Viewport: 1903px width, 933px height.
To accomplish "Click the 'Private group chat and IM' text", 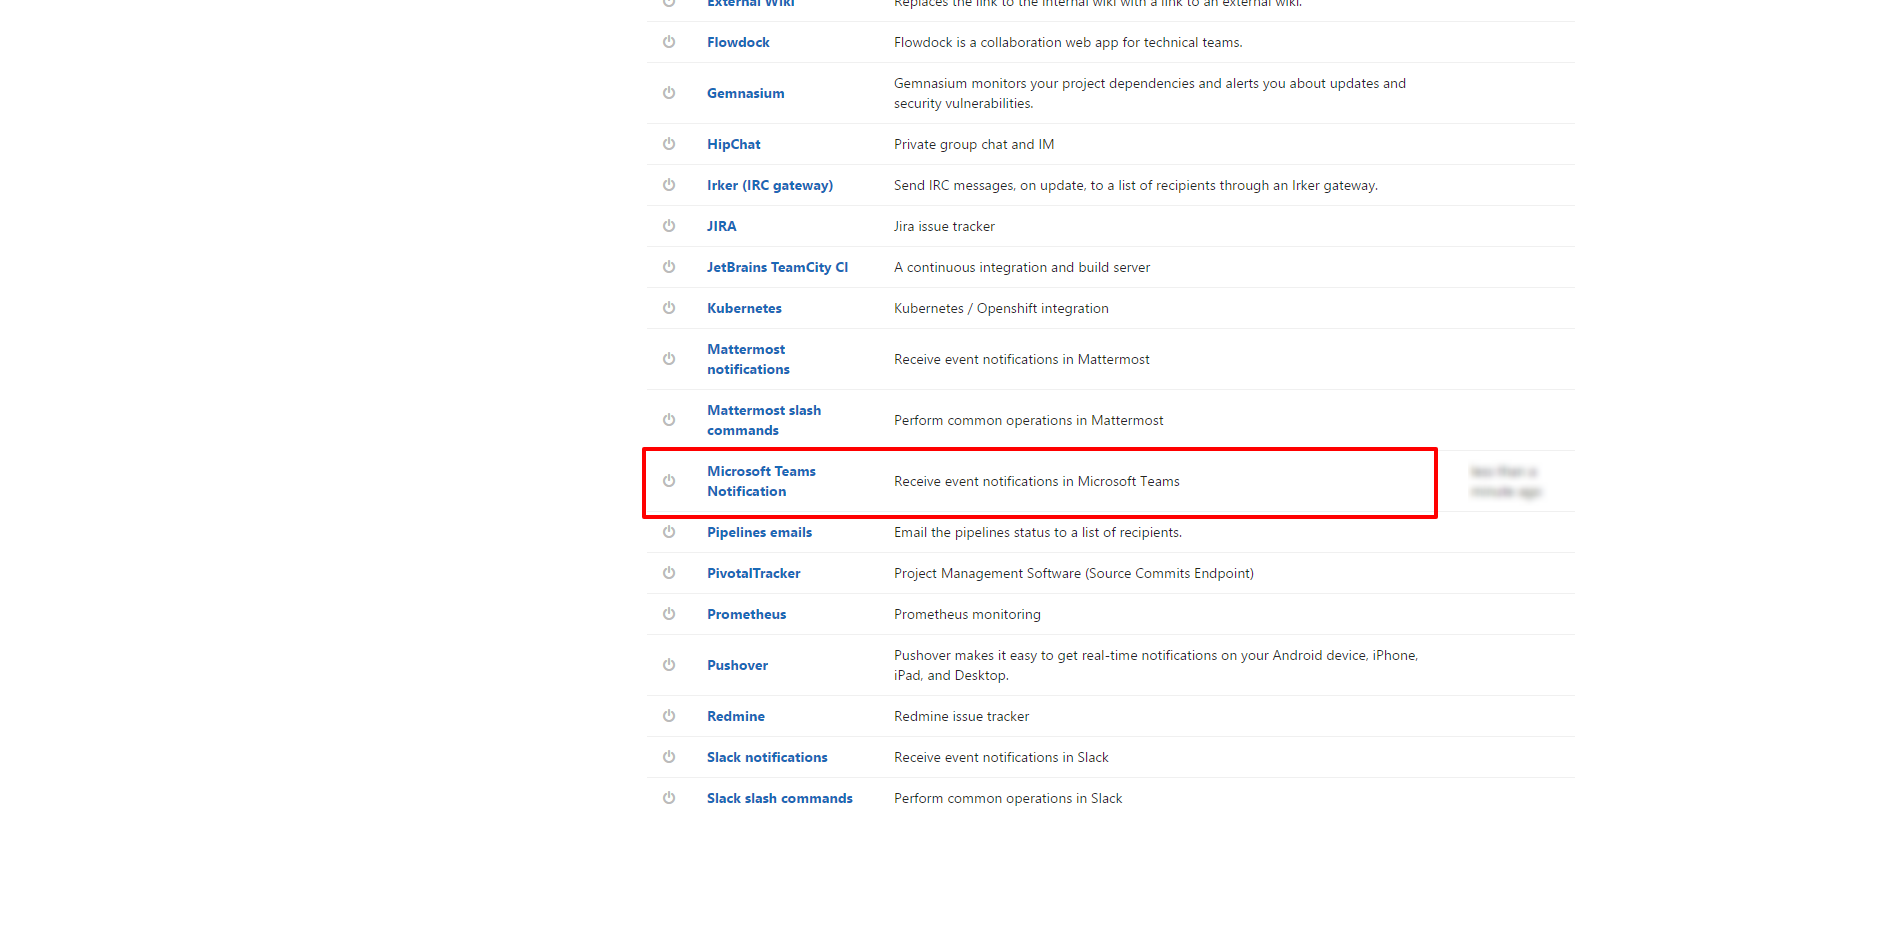I will pos(974,144).
